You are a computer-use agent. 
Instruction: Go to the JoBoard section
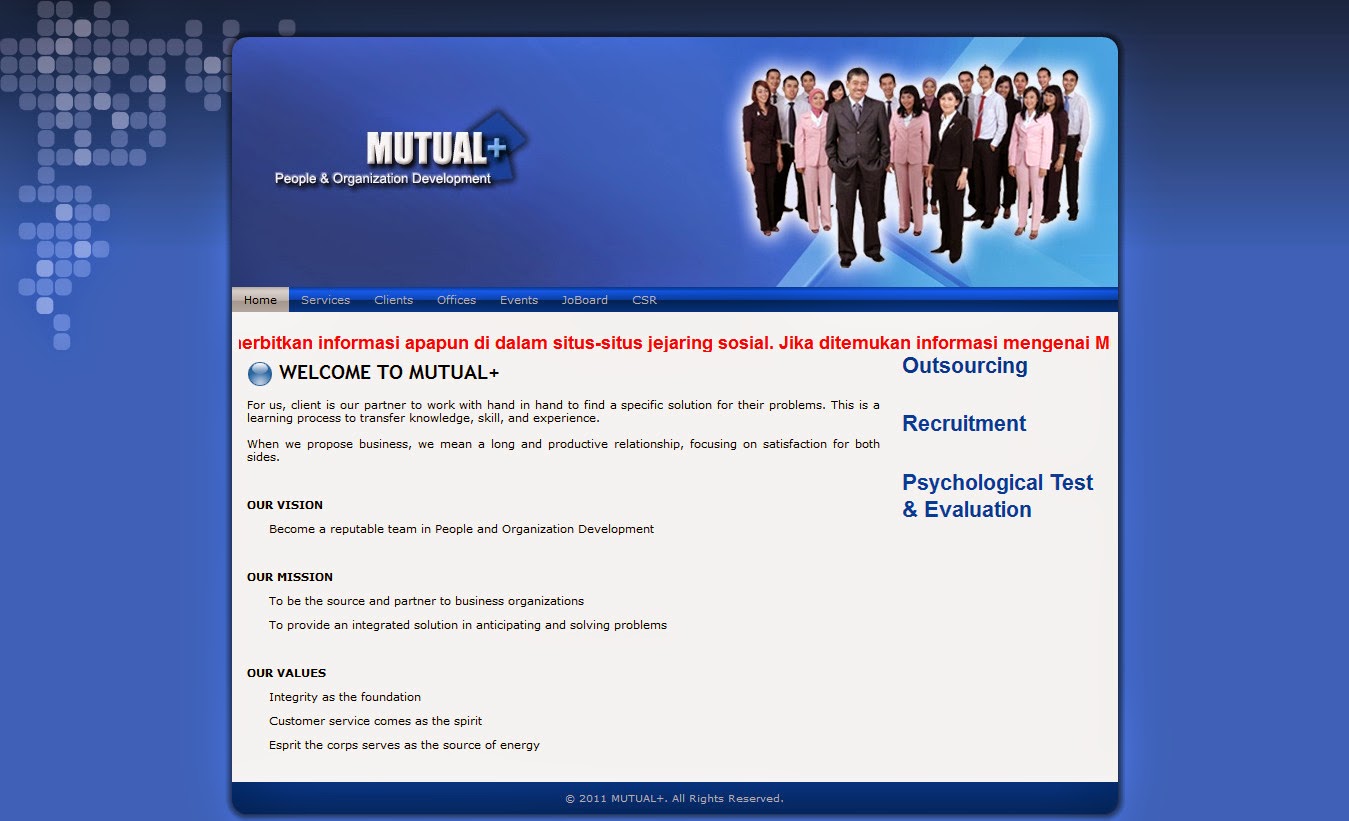point(584,300)
